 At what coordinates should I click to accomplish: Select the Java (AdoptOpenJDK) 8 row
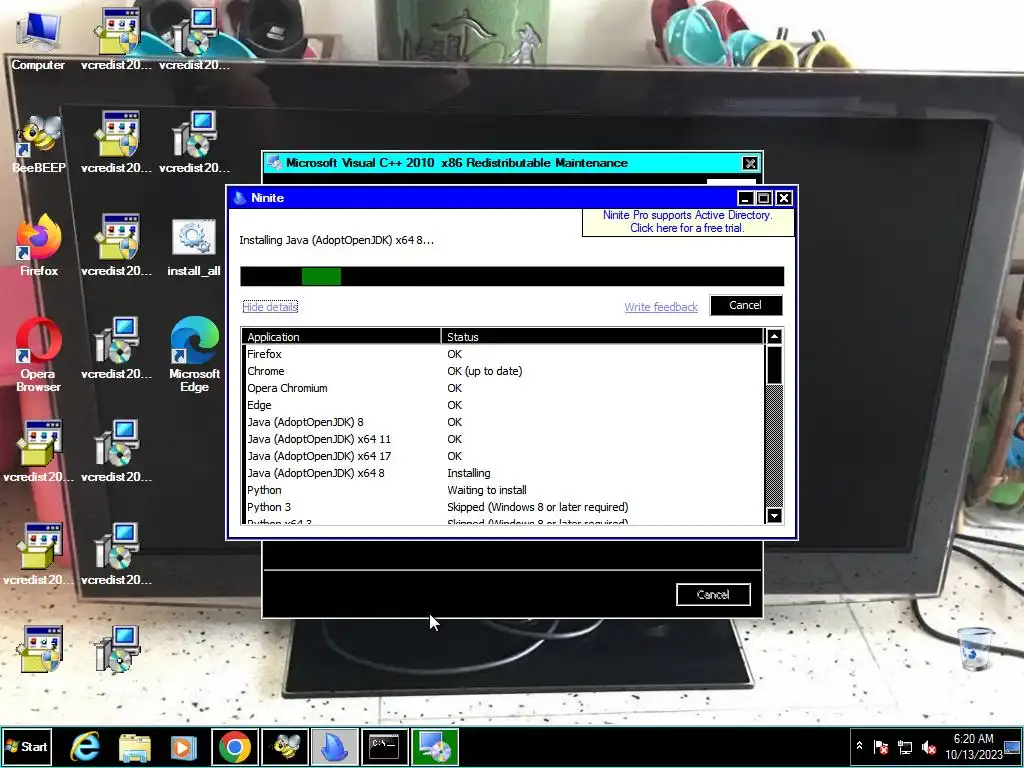coord(503,422)
